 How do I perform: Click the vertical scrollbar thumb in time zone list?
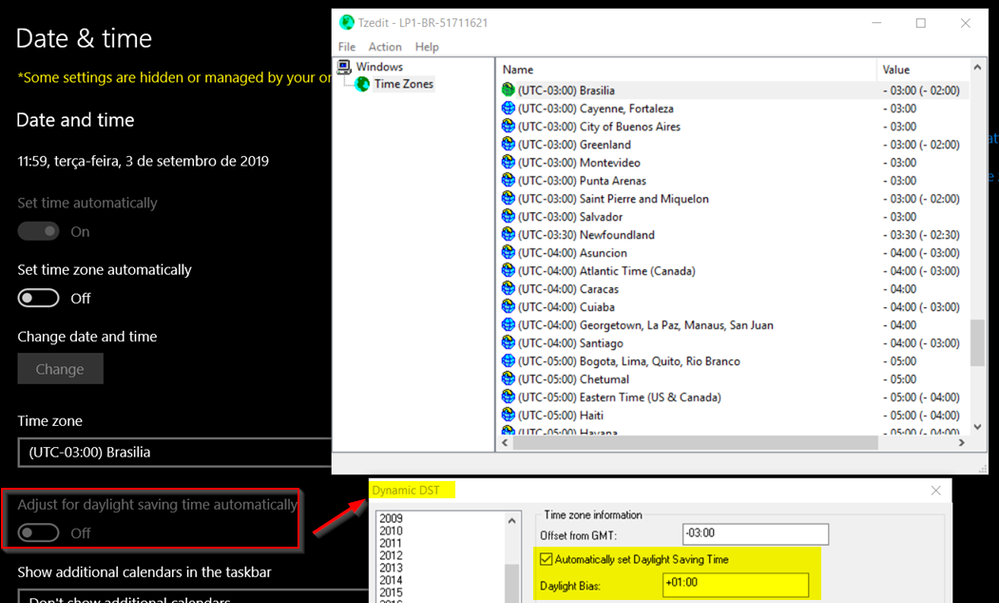977,343
